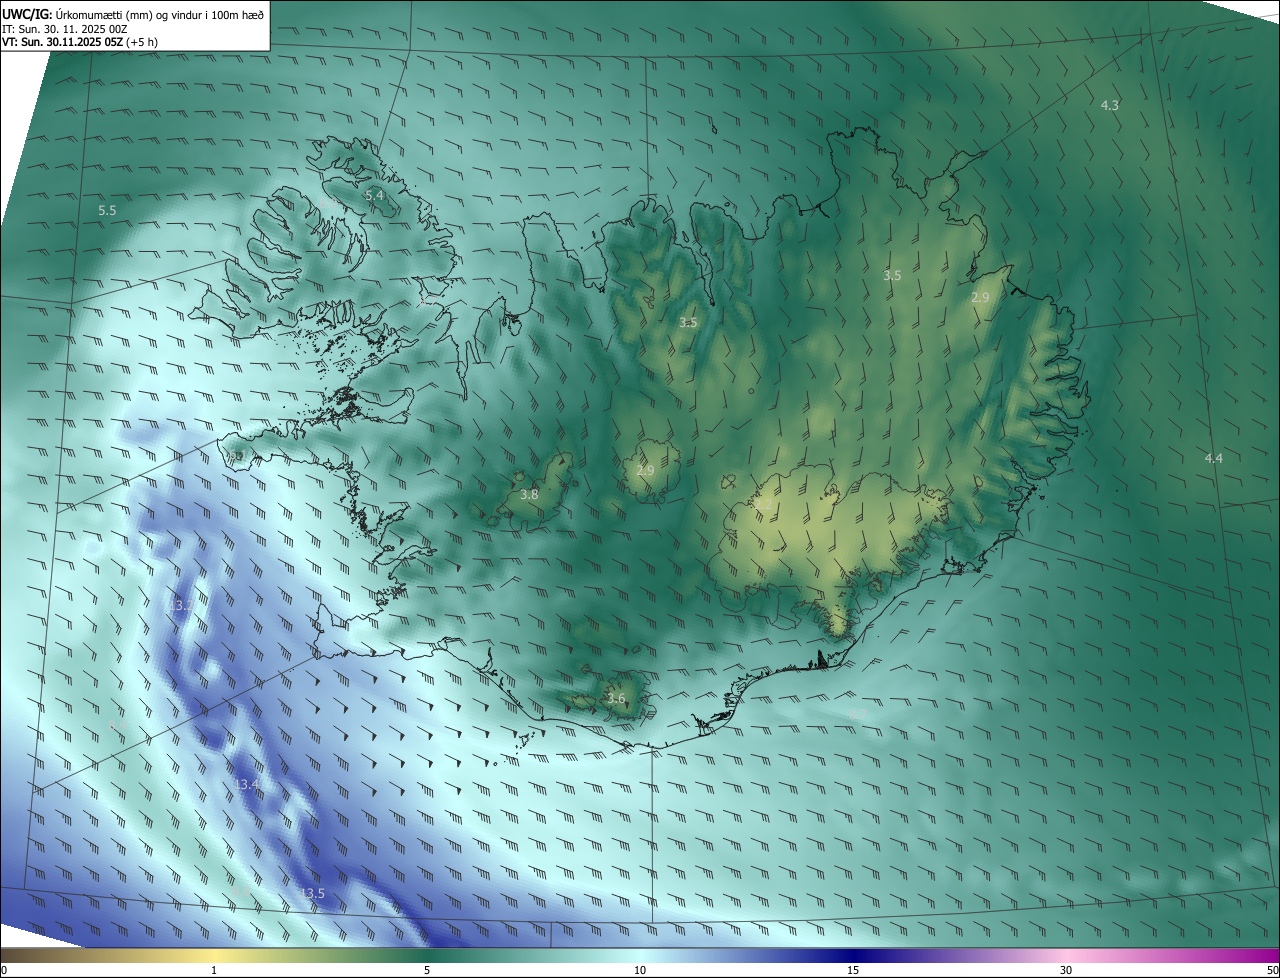This screenshot has height=978, width=1280.
Task: Click the 'VT: Sun. 30.11.2025 05Z (+5 h)' line
Action: pos(80,42)
